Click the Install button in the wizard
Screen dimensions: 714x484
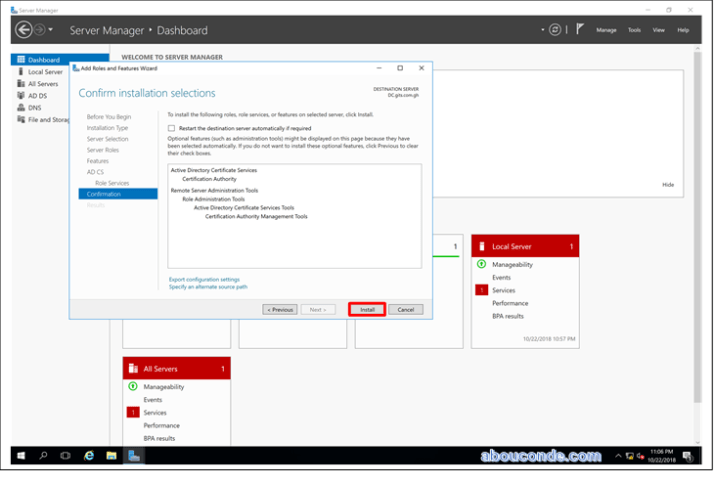pyautogui.click(x=367, y=310)
